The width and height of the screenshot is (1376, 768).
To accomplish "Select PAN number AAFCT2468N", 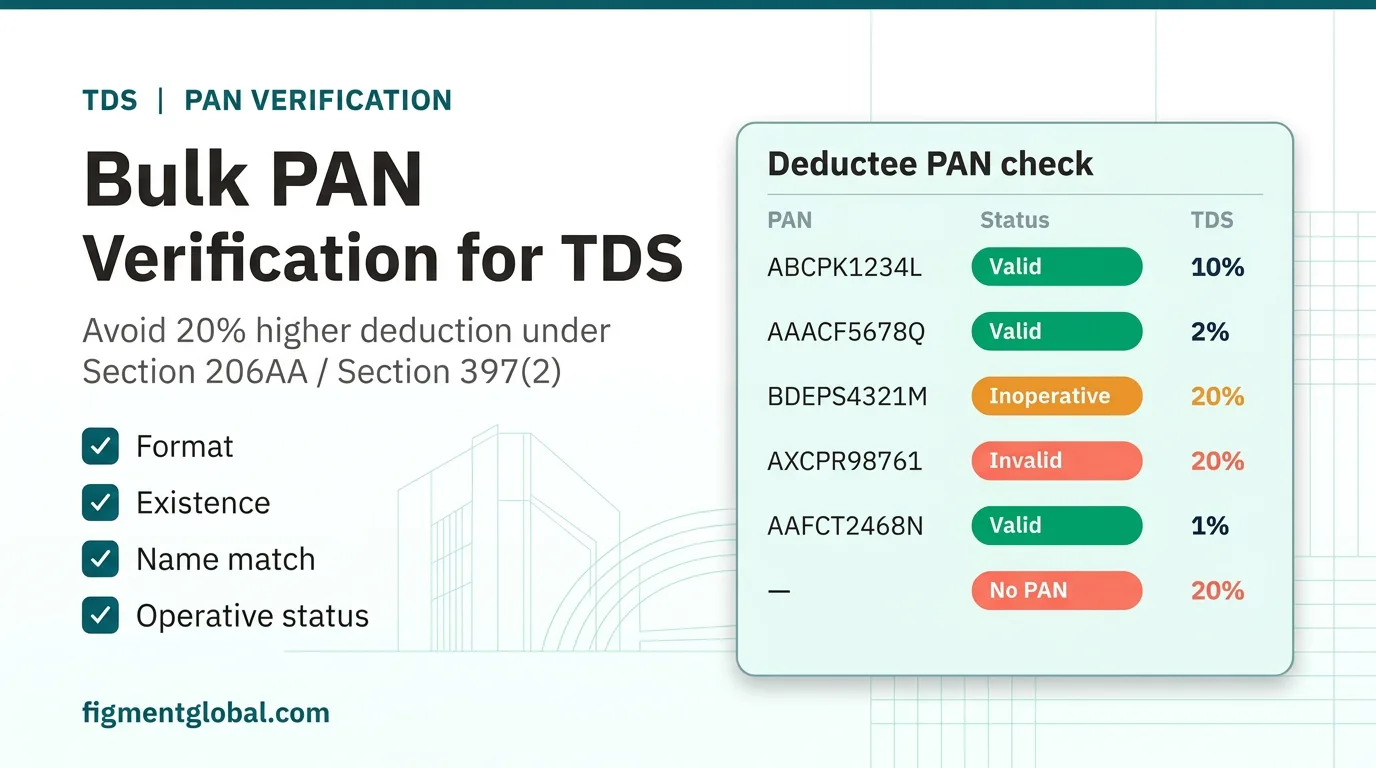I will click(846, 526).
